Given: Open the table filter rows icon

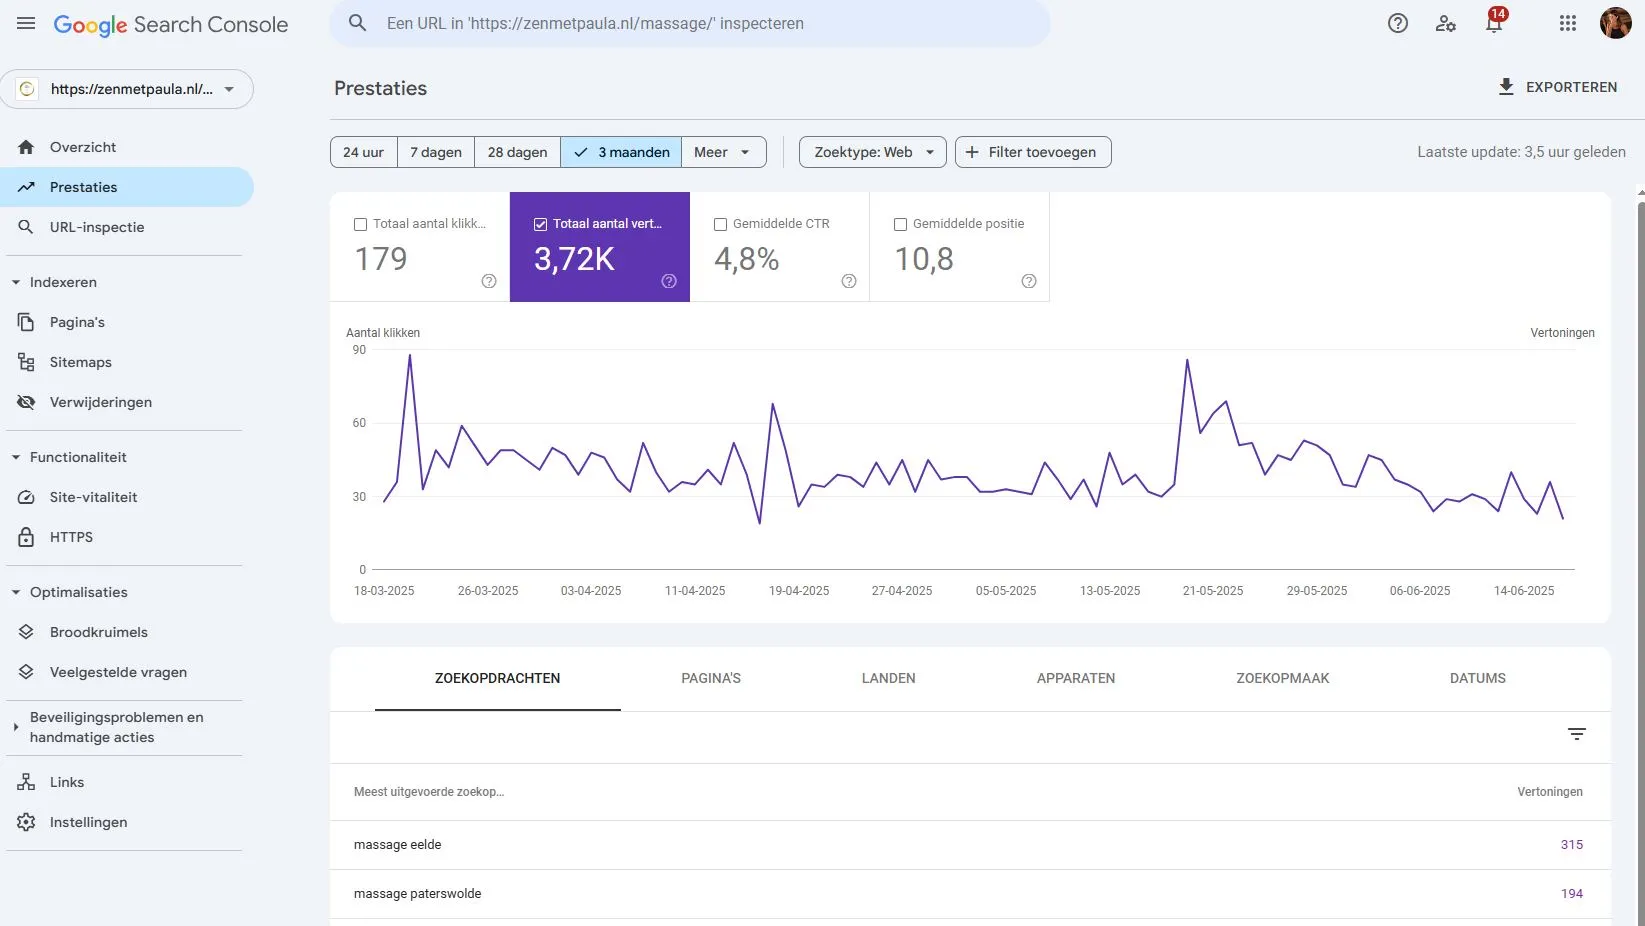Looking at the screenshot, I should (1577, 734).
